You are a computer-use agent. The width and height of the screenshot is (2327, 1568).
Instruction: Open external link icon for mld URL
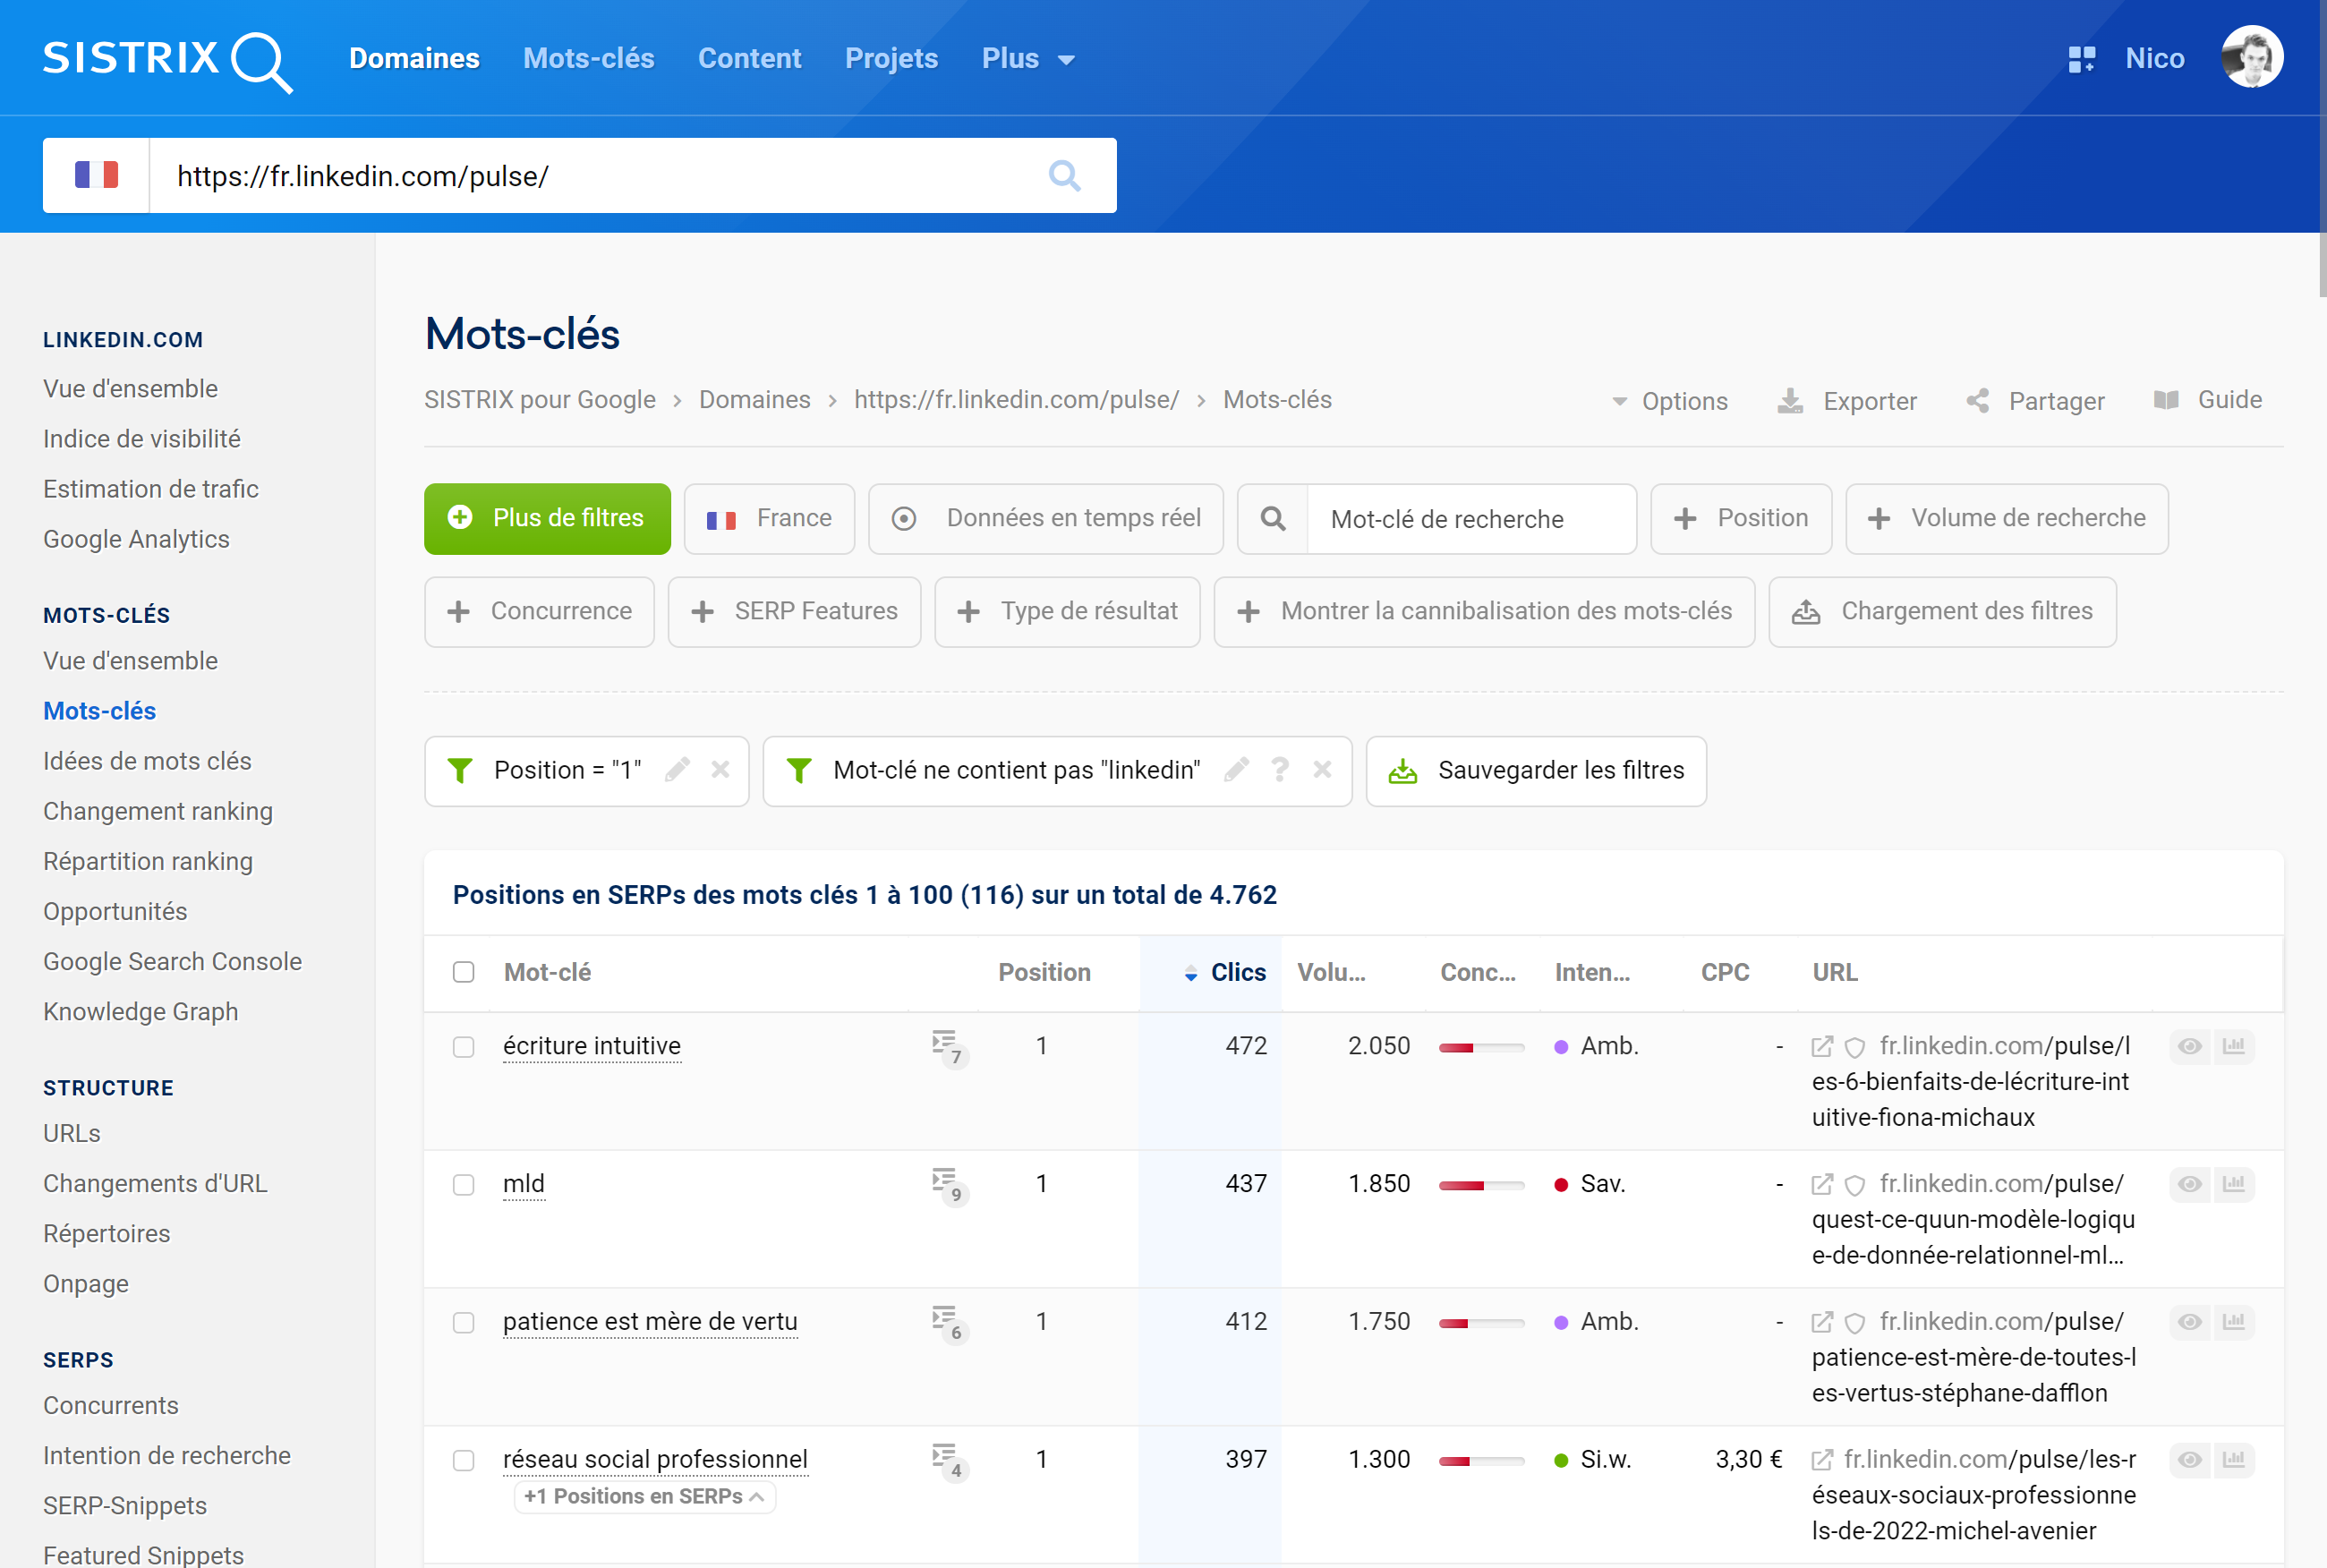pos(1822,1184)
